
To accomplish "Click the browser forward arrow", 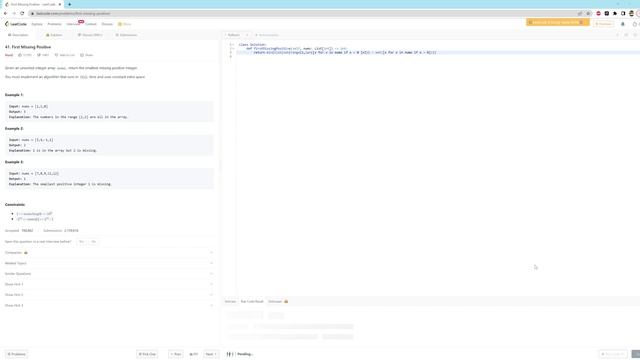I will (14, 13).
